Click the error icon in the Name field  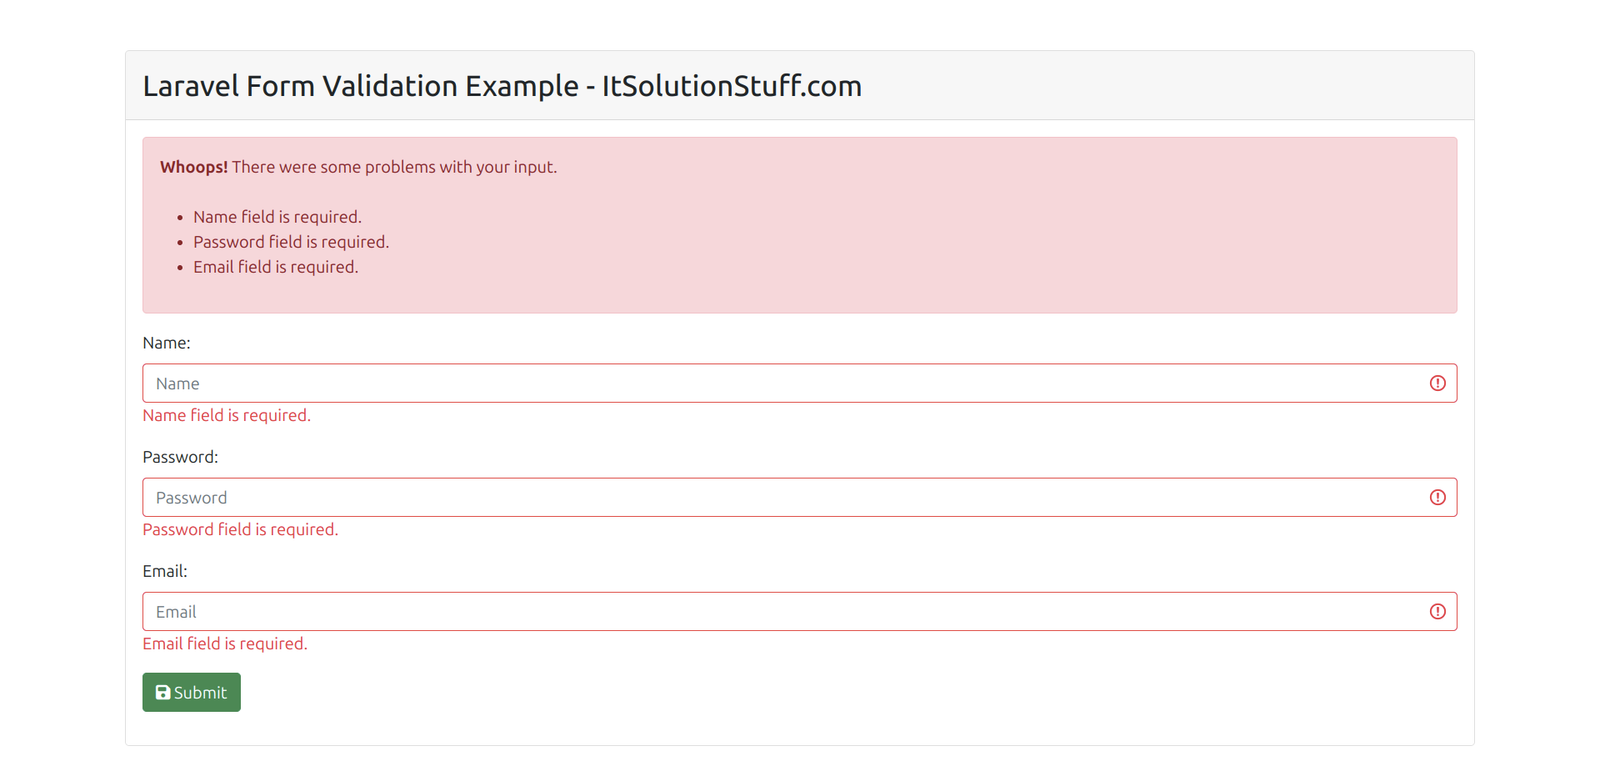[x=1438, y=383]
